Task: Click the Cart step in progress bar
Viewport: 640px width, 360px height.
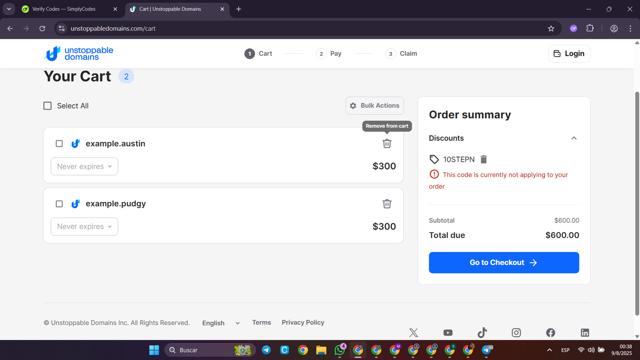Action: 258,53
